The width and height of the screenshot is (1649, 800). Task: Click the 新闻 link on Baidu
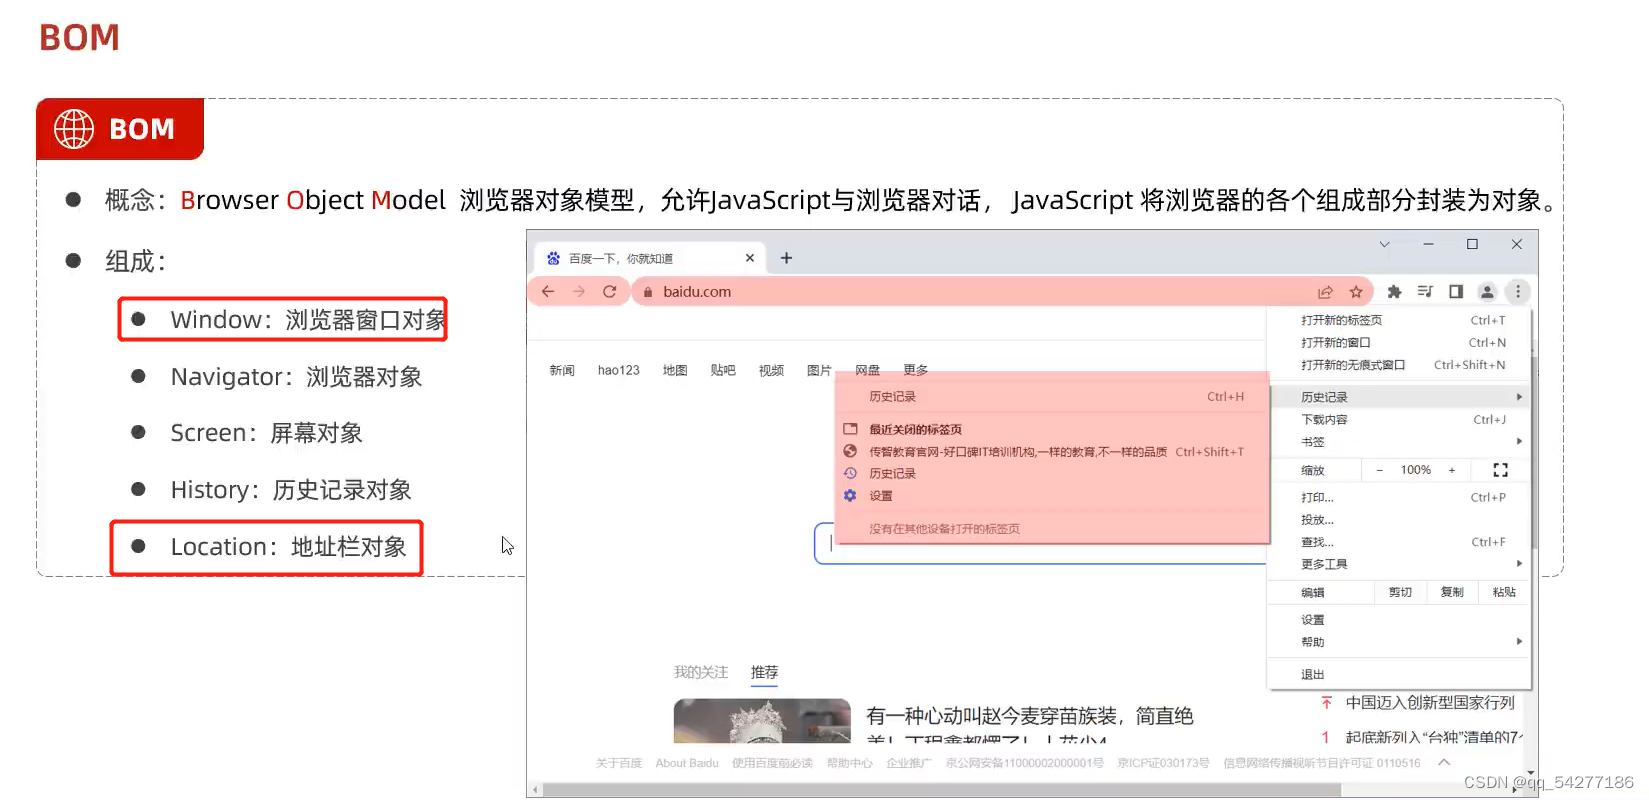click(562, 370)
